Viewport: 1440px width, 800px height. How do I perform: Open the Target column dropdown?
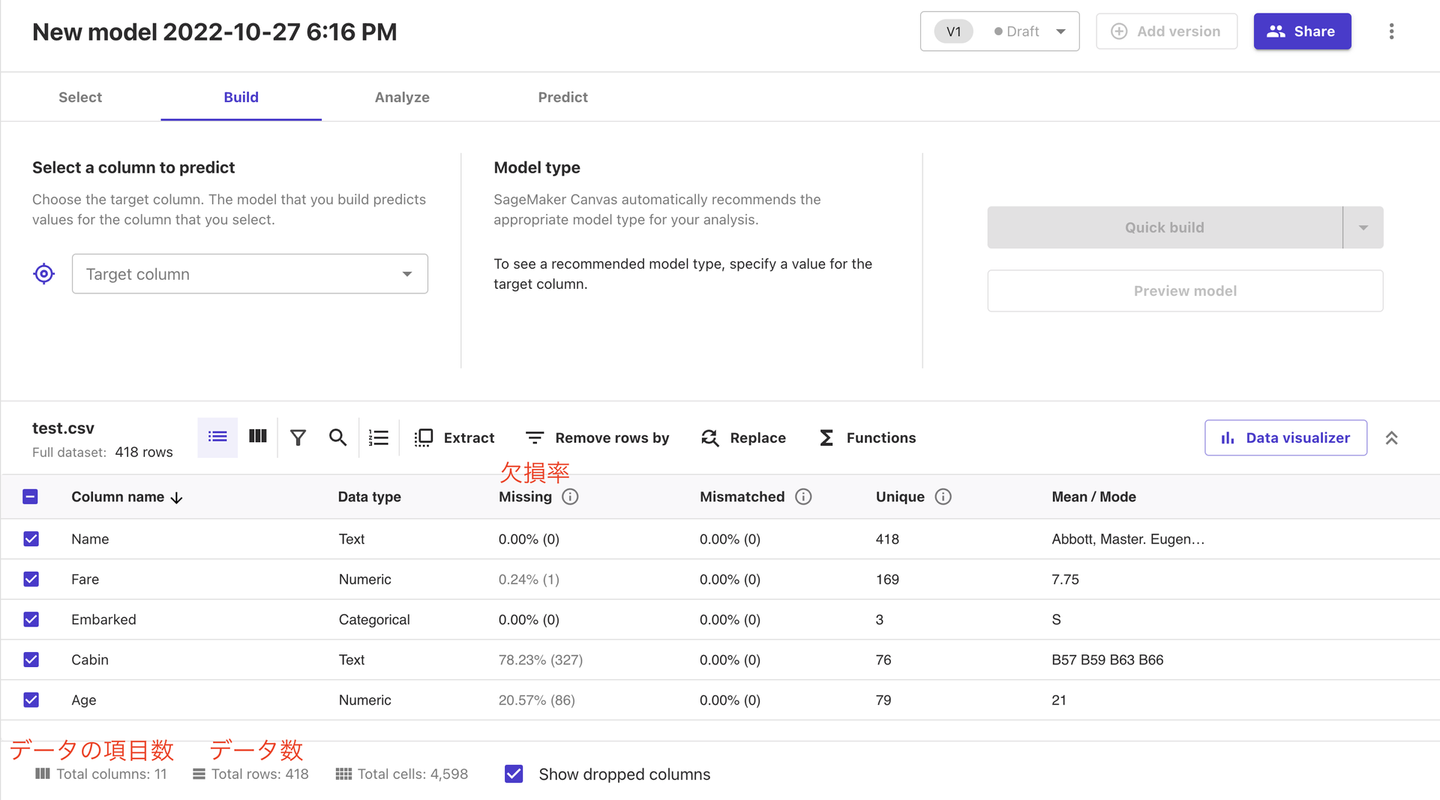pos(250,274)
